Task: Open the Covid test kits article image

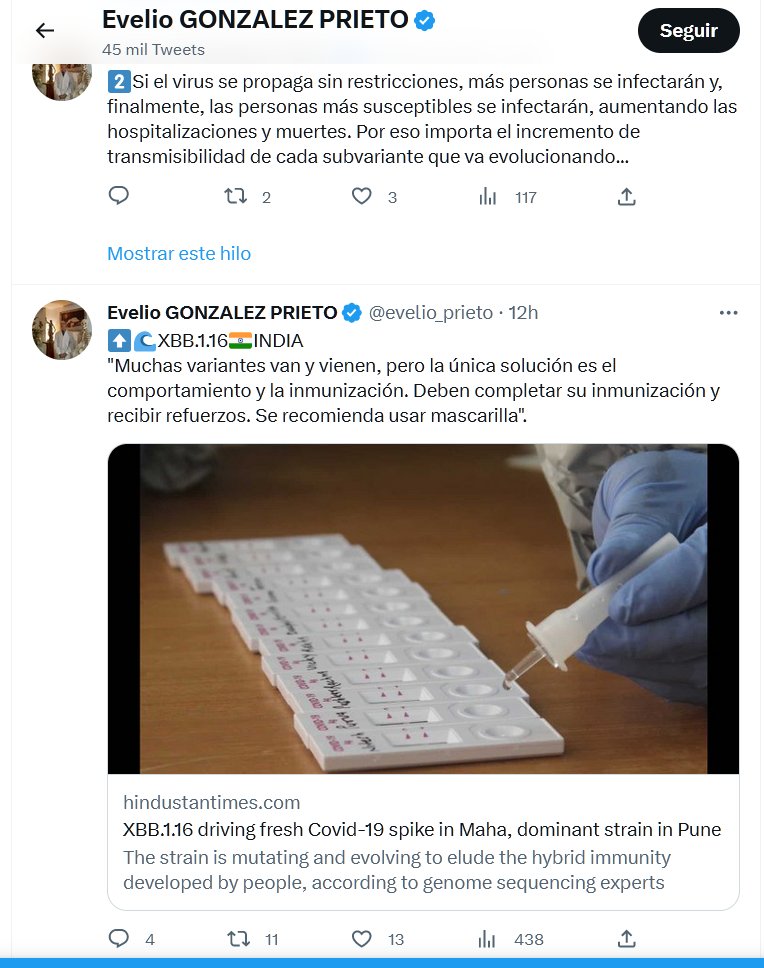Action: tap(423, 608)
